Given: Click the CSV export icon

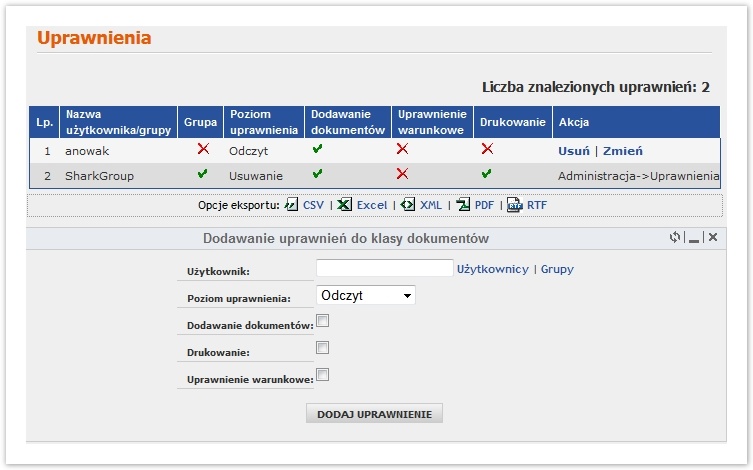Looking at the screenshot, I should (x=292, y=205).
